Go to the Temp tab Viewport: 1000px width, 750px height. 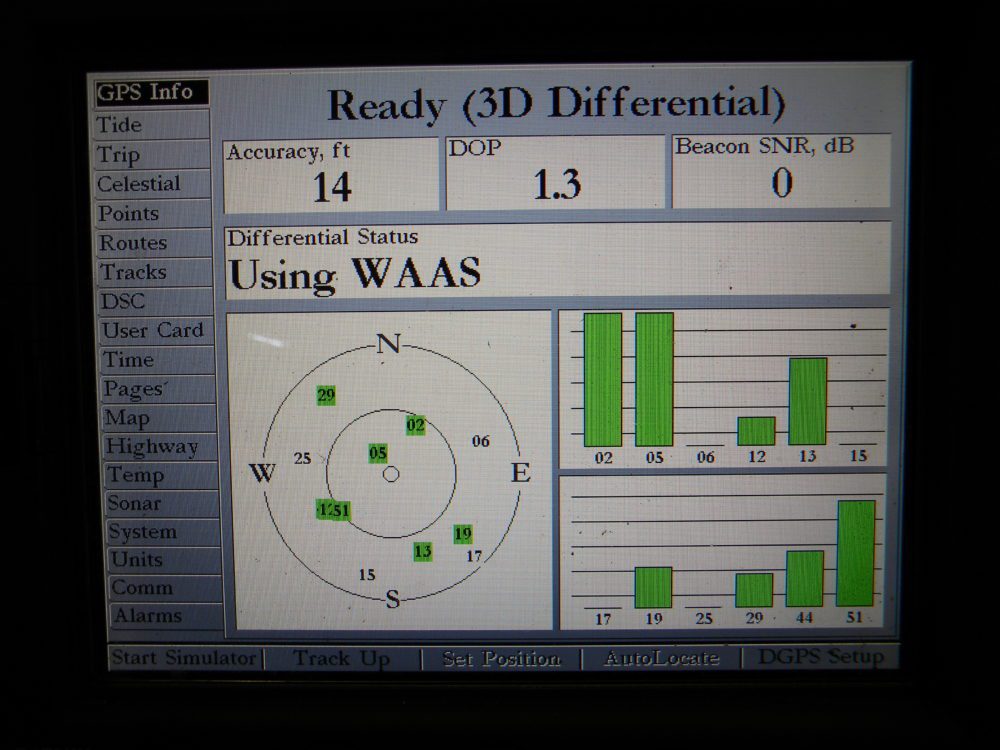click(x=161, y=475)
